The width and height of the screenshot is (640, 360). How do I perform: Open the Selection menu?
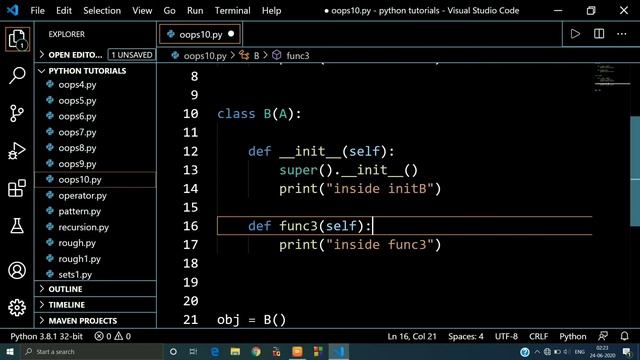(102, 11)
